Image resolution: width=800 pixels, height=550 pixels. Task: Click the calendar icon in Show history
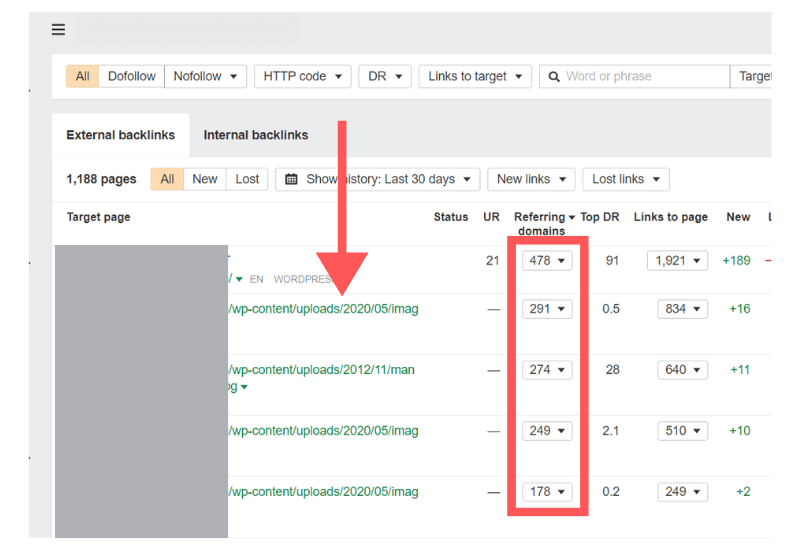[x=291, y=179]
